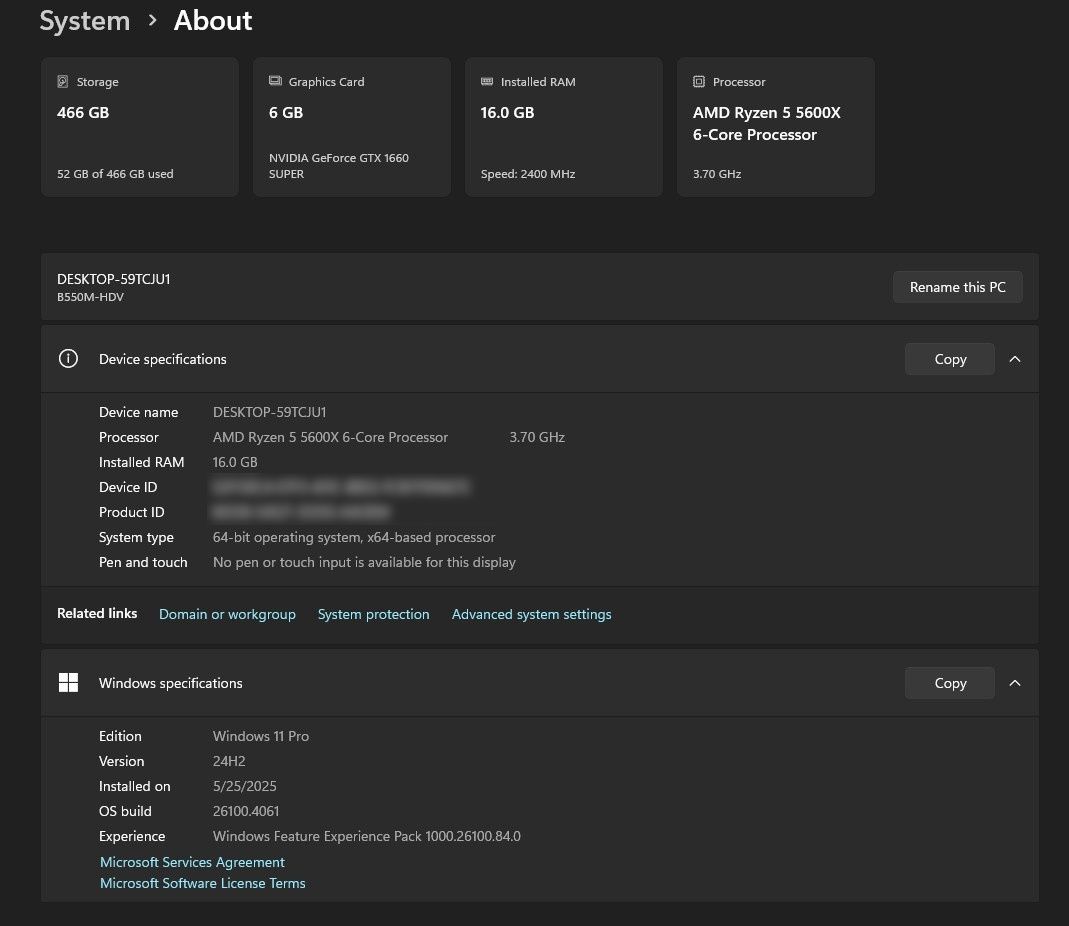The image size is (1069, 926).
Task: Click the Experience label
Action: click(132, 836)
